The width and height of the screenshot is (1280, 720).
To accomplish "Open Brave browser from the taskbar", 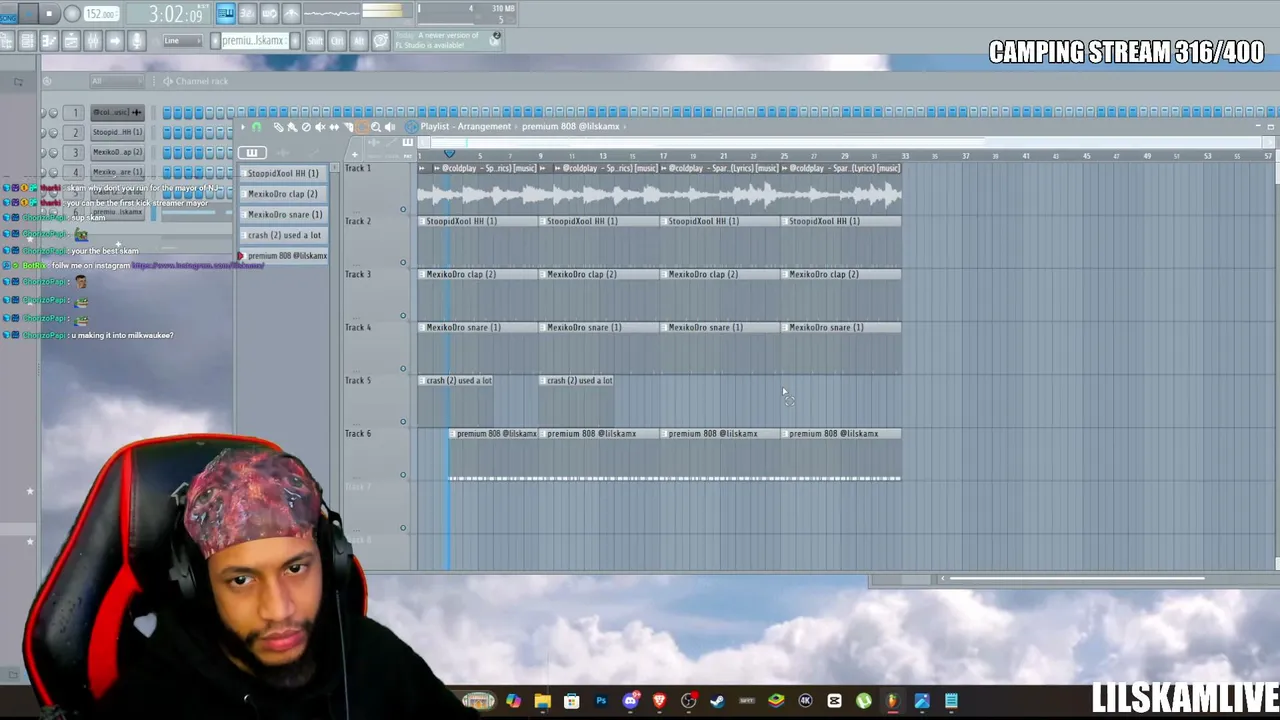I will (659, 701).
